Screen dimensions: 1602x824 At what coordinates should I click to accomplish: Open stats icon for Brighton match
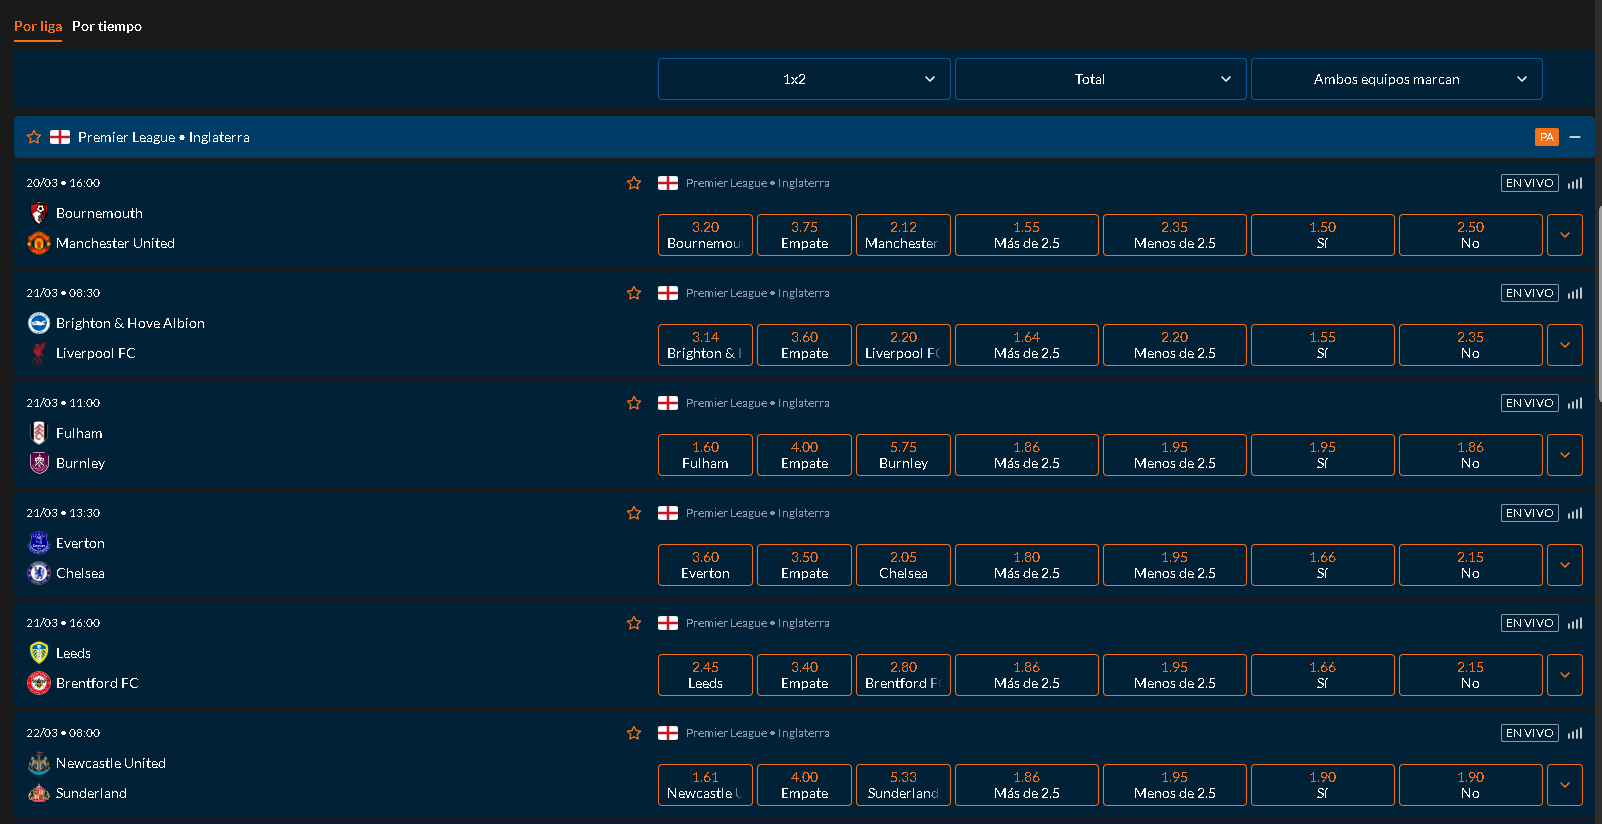(1575, 293)
